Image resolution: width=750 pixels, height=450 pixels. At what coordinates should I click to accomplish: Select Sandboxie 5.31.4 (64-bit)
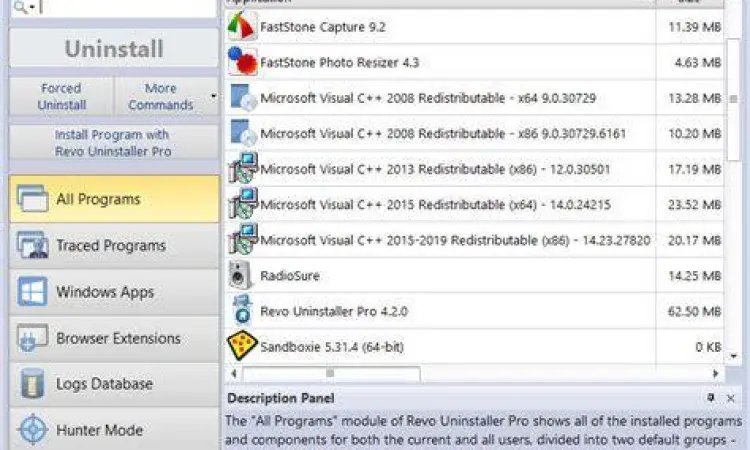[x=474, y=346]
